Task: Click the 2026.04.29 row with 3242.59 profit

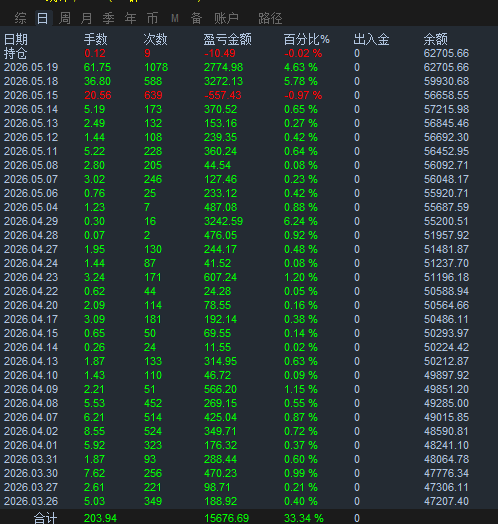Action: pyautogui.click(x=249, y=221)
